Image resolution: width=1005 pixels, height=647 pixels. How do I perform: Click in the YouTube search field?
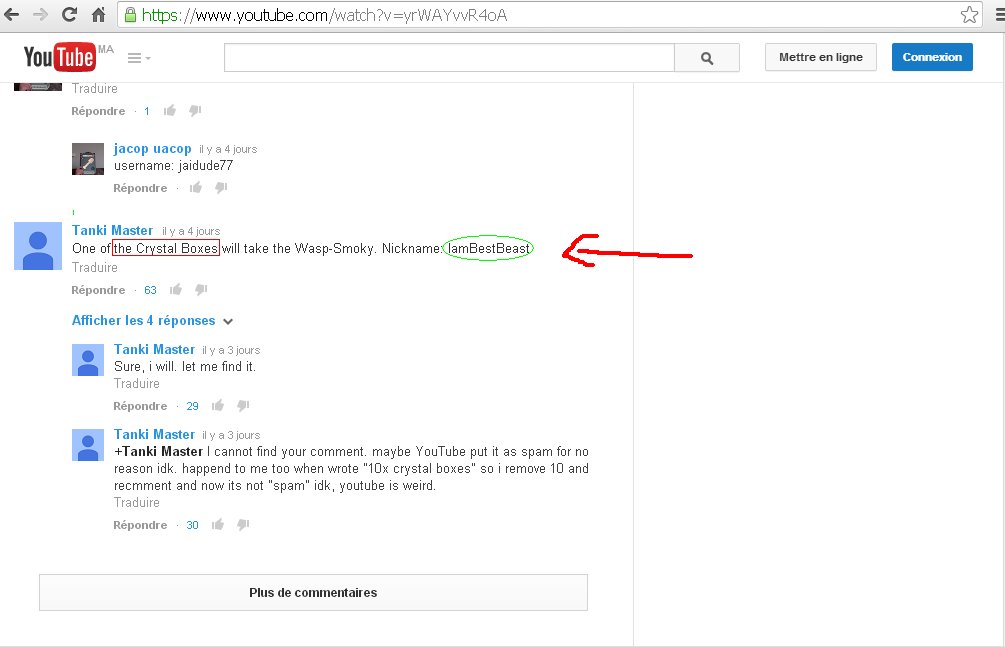(449, 58)
